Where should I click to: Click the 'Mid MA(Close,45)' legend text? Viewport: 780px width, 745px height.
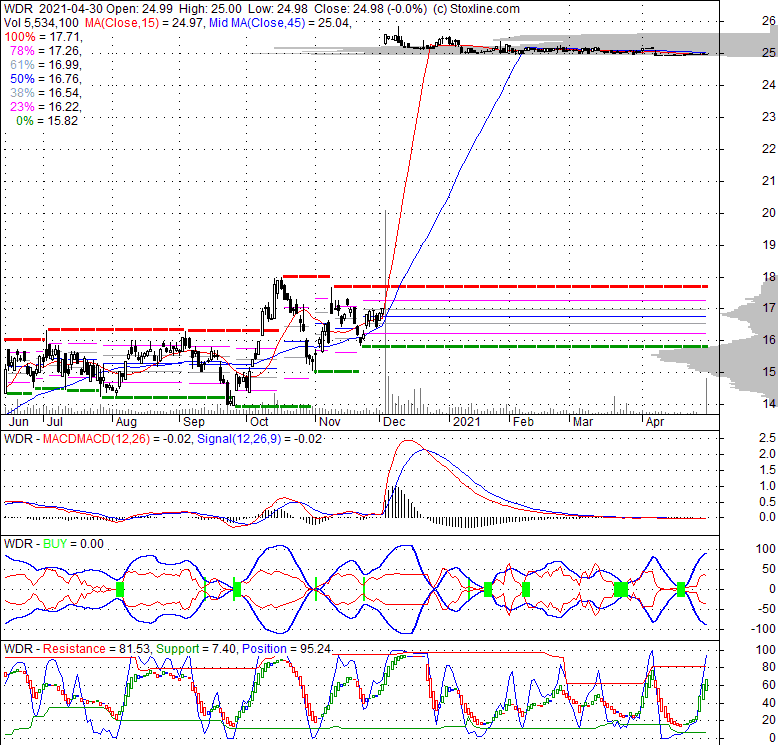click(257, 22)
